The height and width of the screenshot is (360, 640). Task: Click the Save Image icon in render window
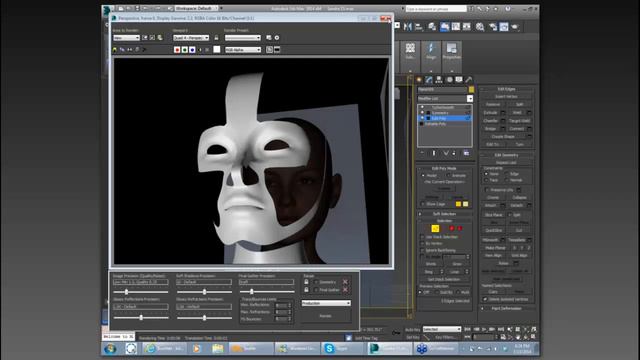115,49
